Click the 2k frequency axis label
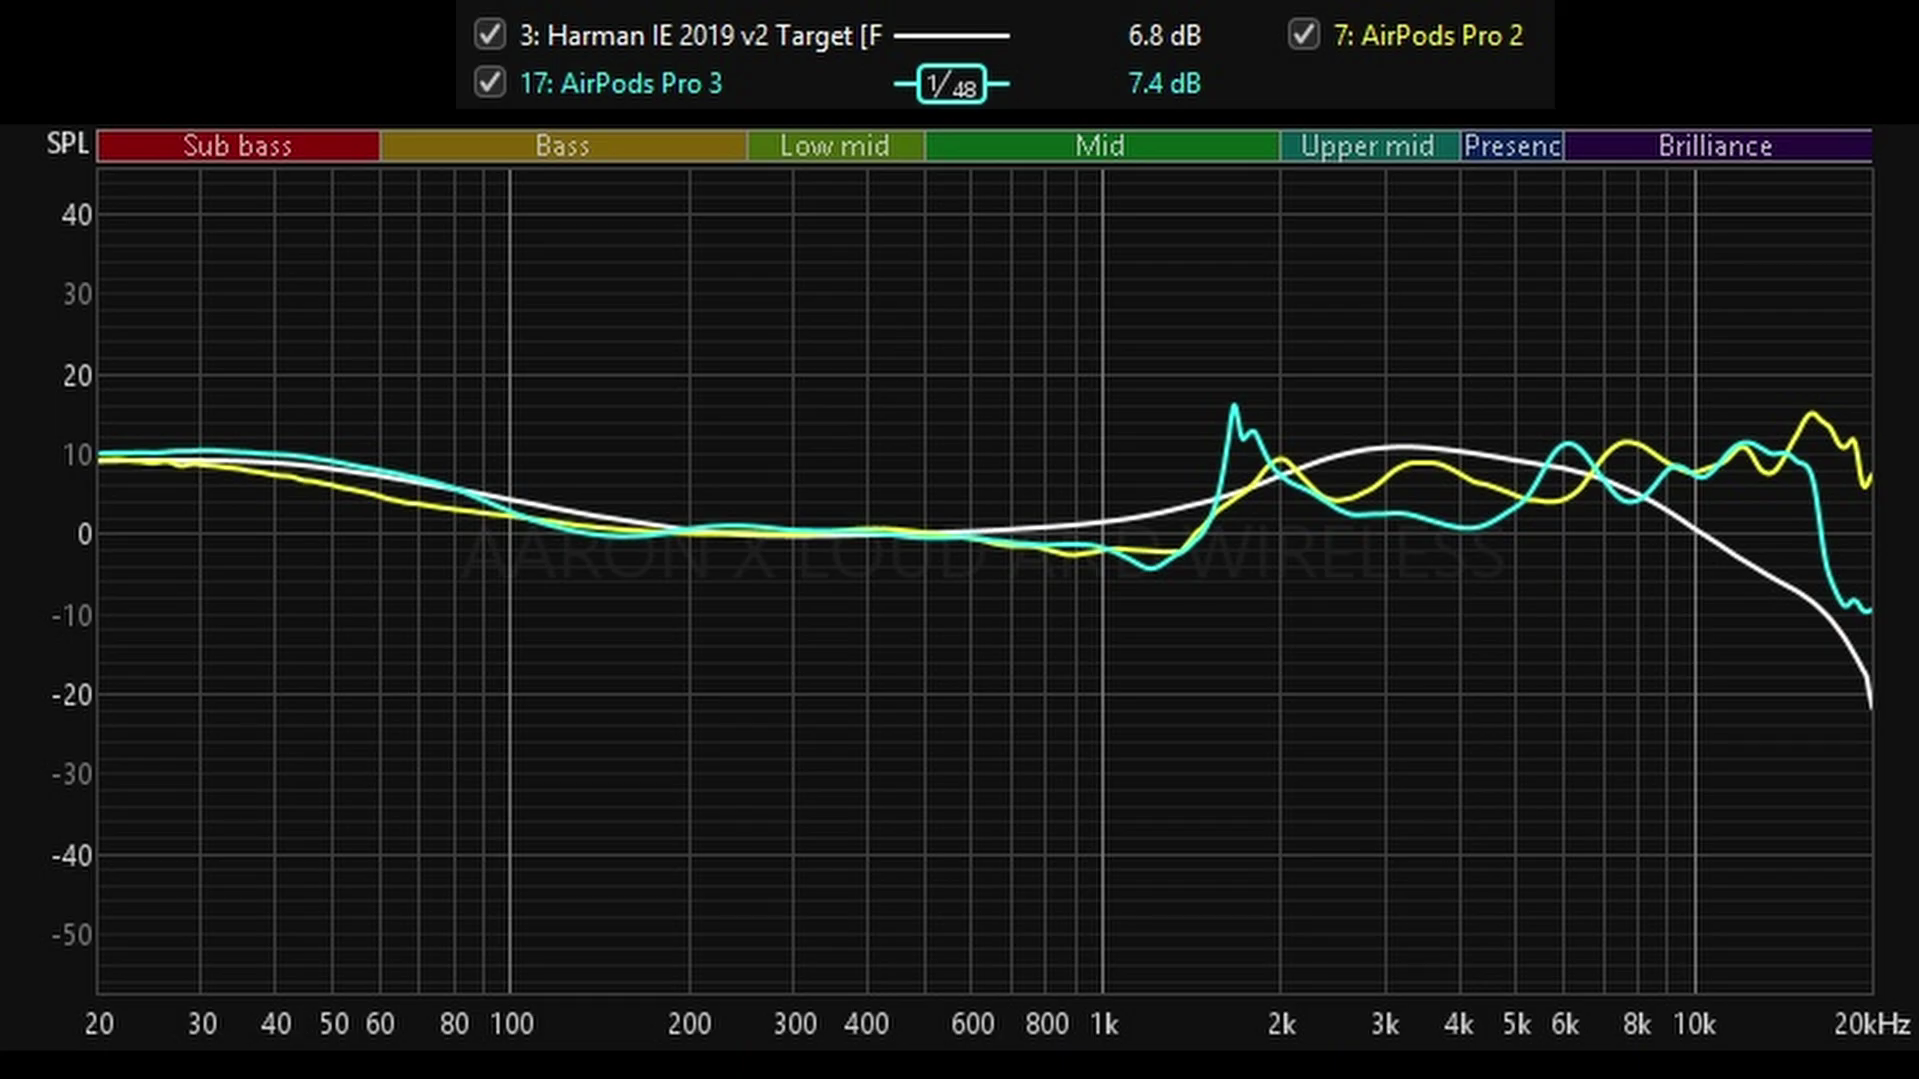 [1281, 1024]
